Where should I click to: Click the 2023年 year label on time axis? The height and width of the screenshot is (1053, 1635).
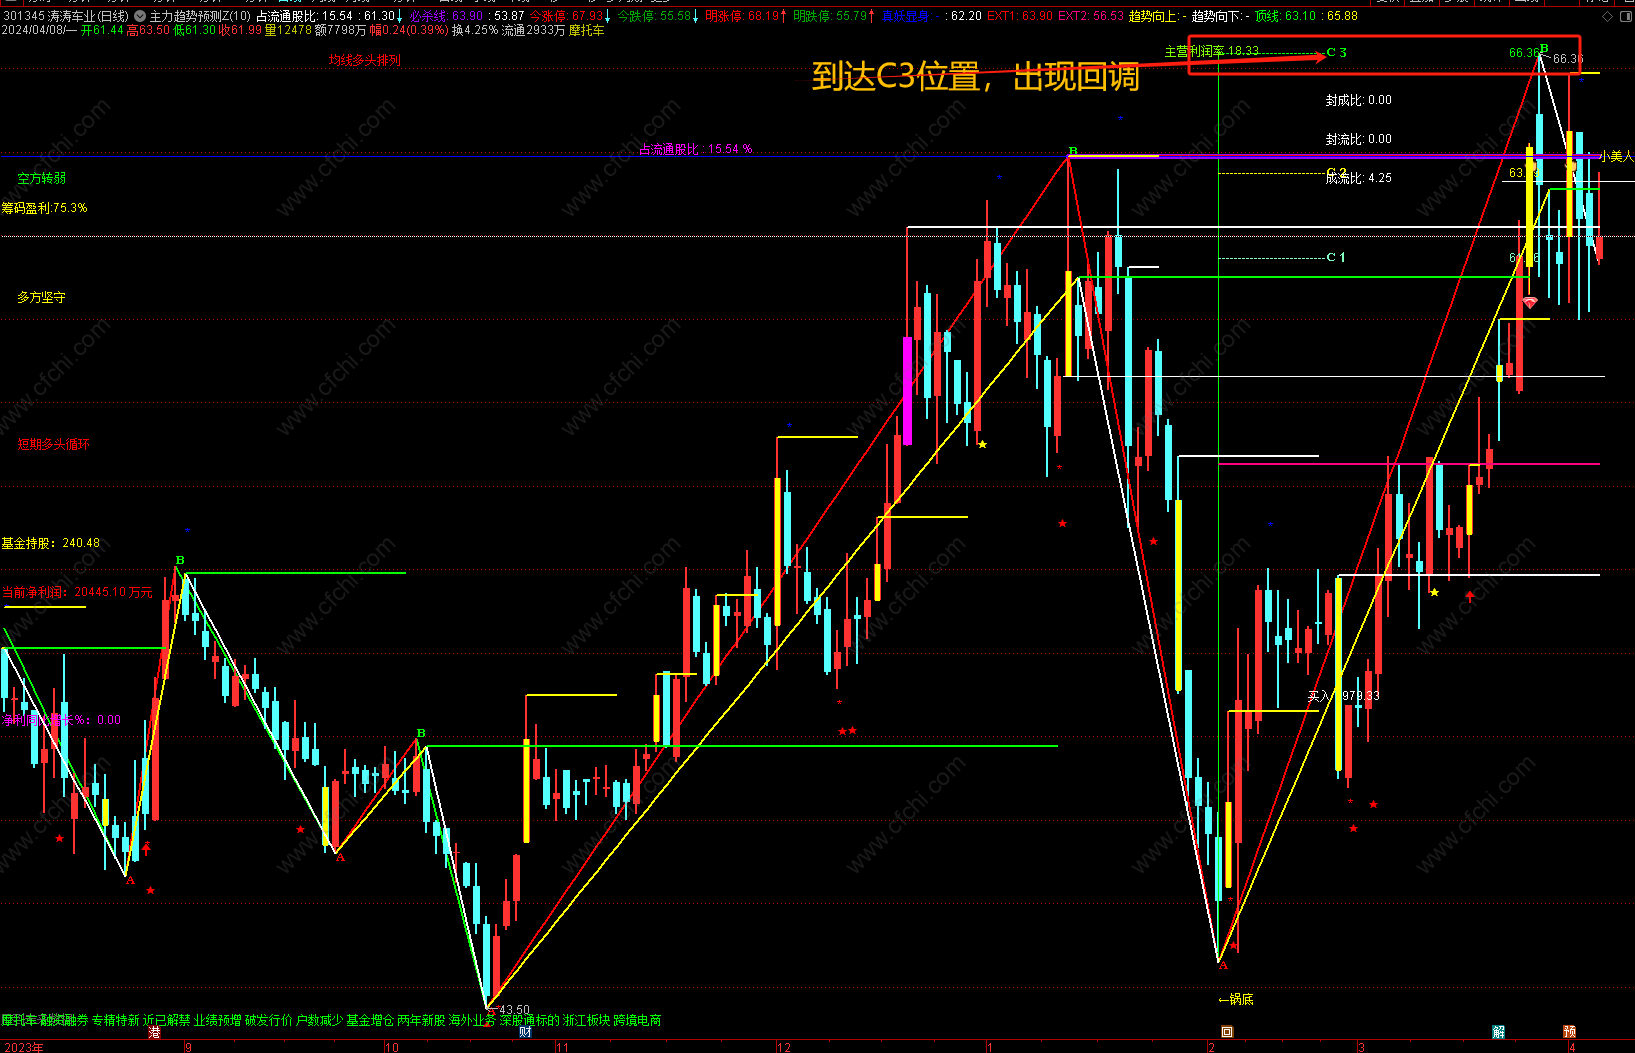tap(22, 1047)
